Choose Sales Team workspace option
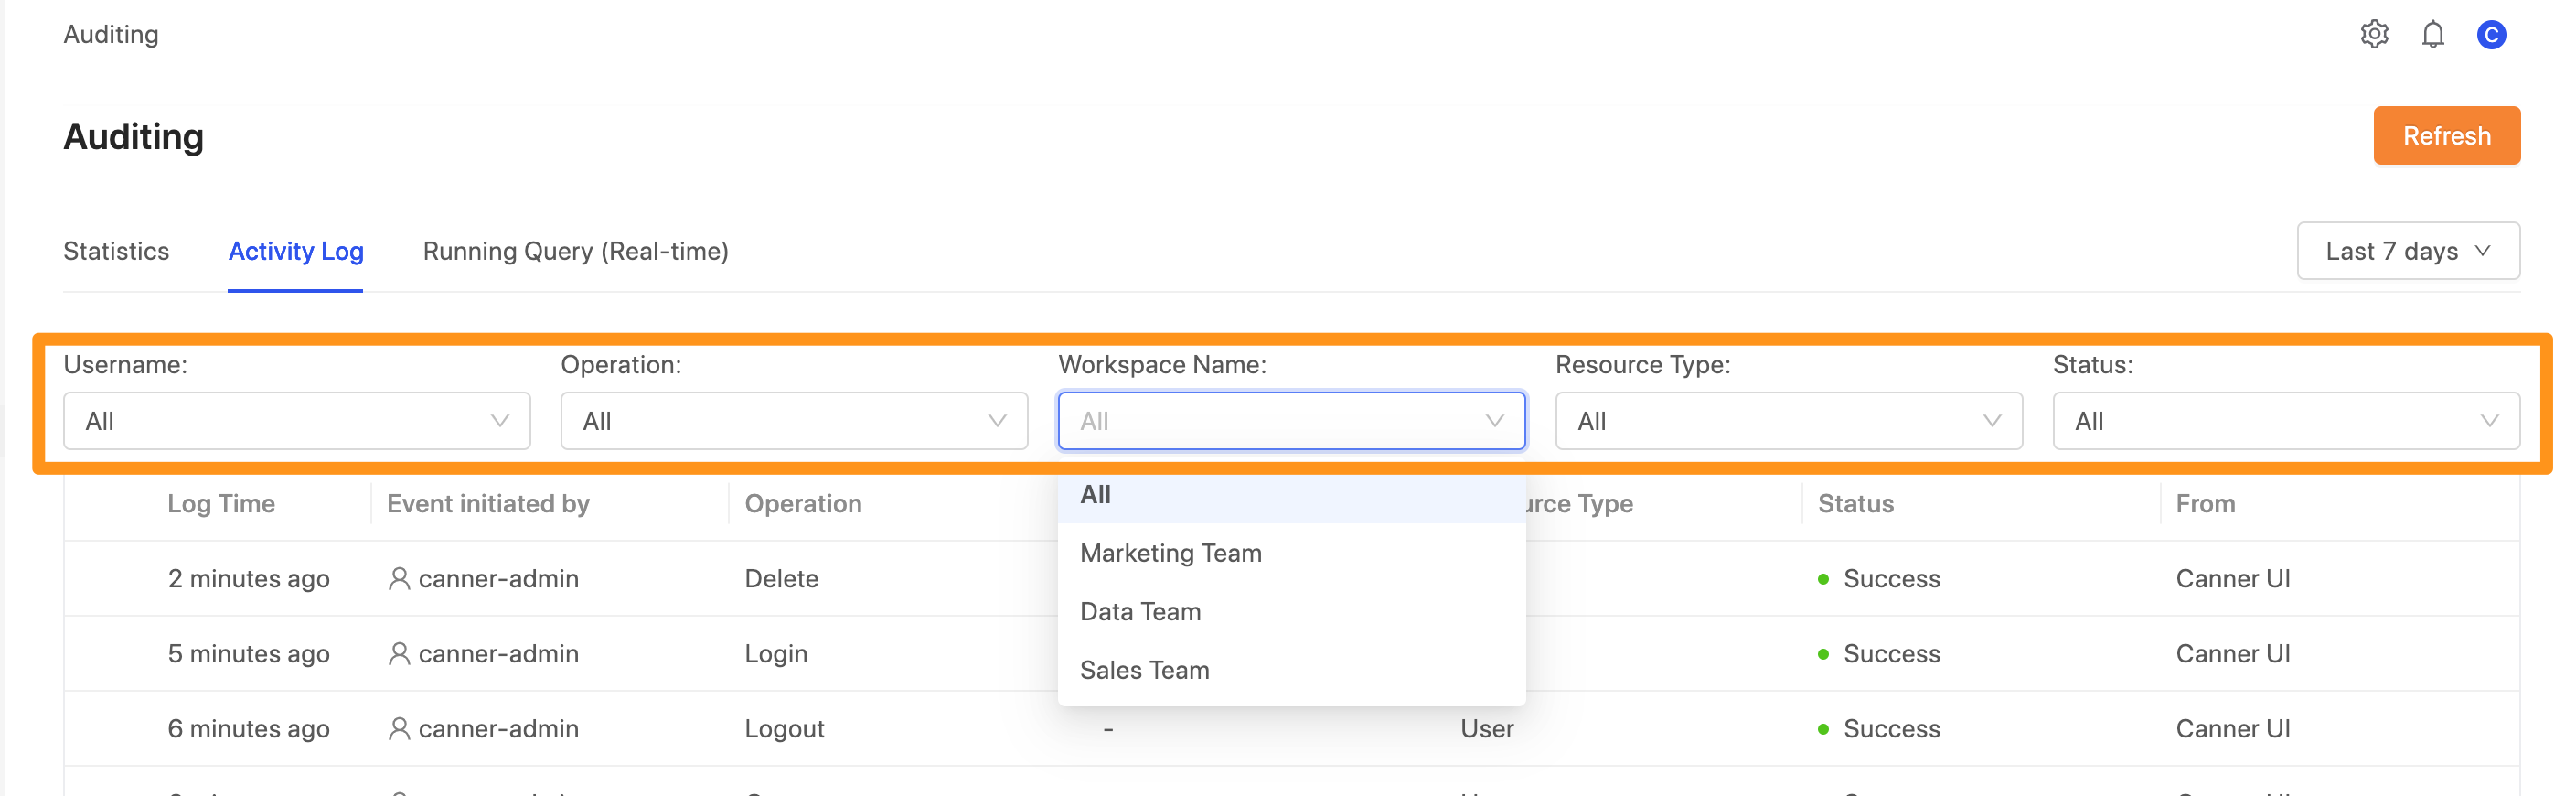Viewport: 2576px width, 796px height. (x=1291, y=670)
